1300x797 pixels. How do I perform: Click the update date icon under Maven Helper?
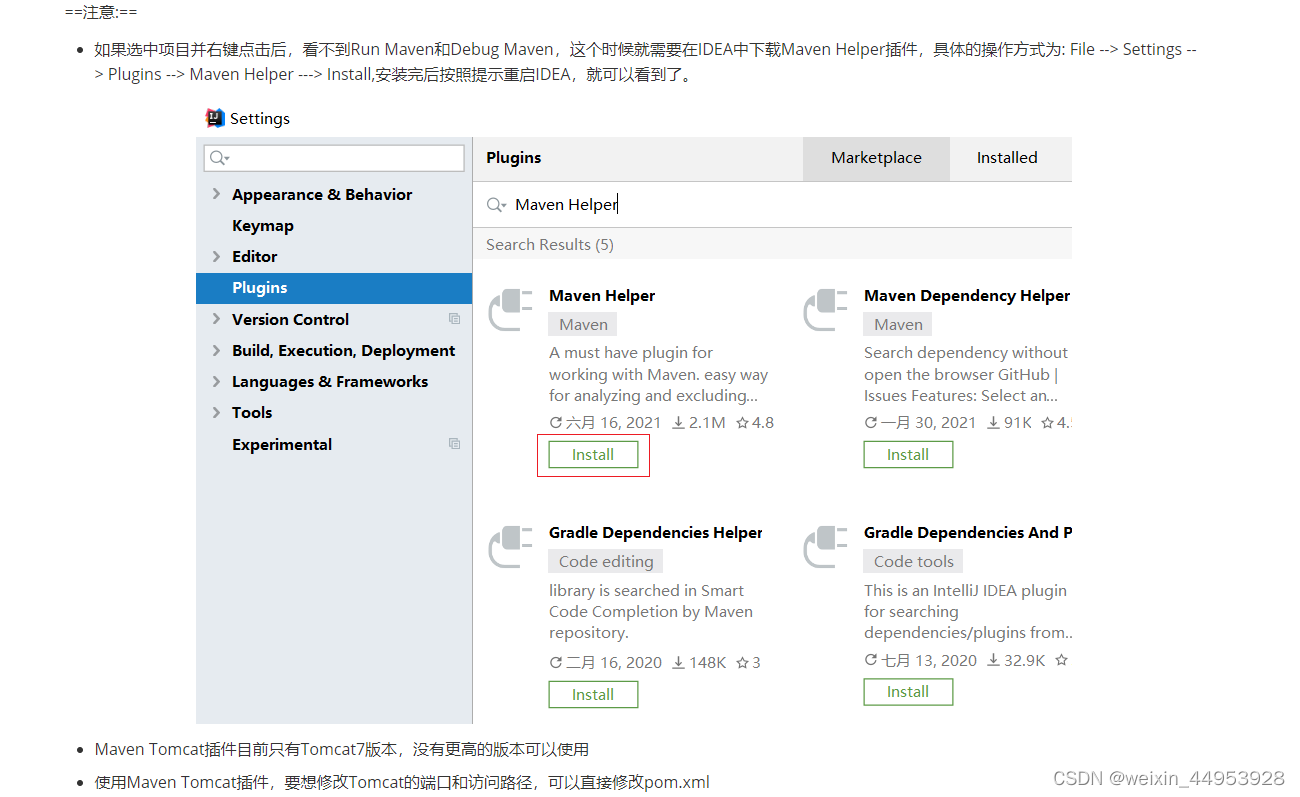pyautogui.click(x=556, y=423)
